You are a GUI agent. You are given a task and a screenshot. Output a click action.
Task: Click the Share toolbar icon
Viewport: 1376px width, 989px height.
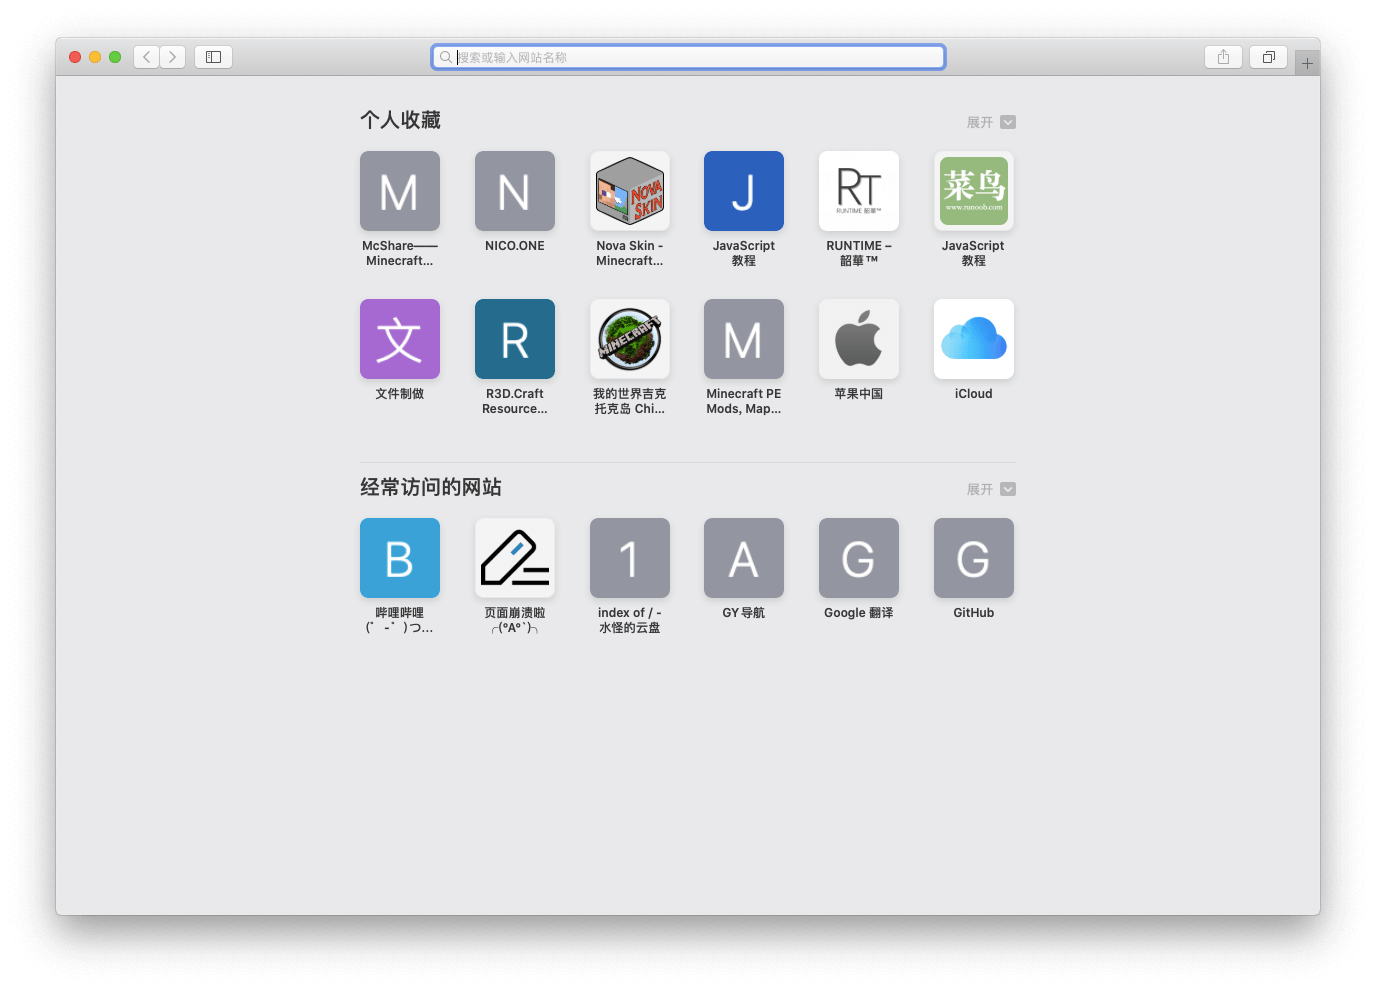(1223, 57)
